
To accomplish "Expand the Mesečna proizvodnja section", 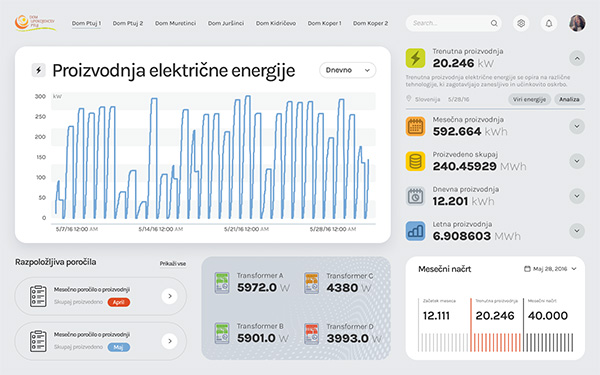I will (x=577, y=126).
